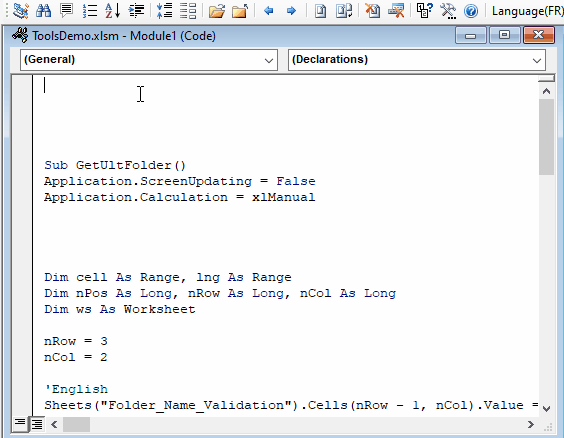
Task: Click the comment speech bubble icon
Action: click(67, 11)
